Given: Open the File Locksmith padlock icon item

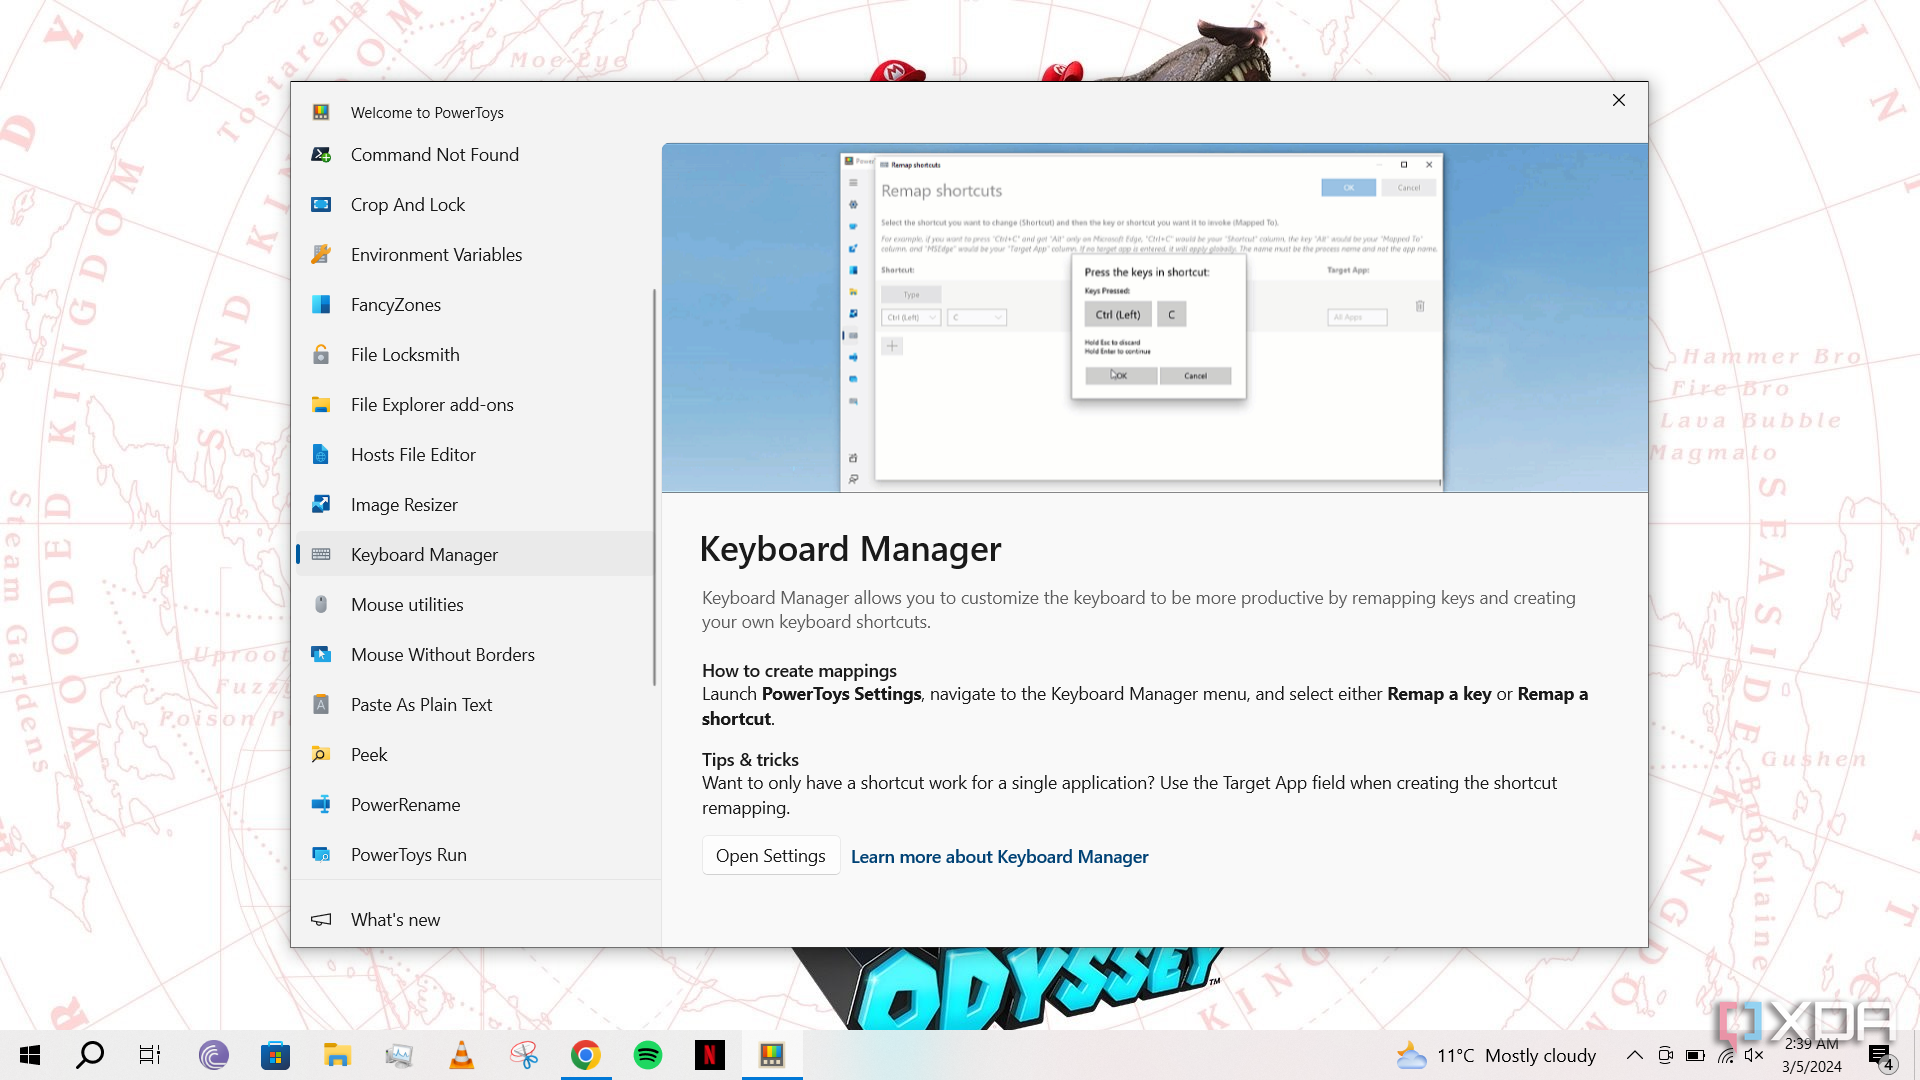Looking at the screenshot, I should pos(321,355).
